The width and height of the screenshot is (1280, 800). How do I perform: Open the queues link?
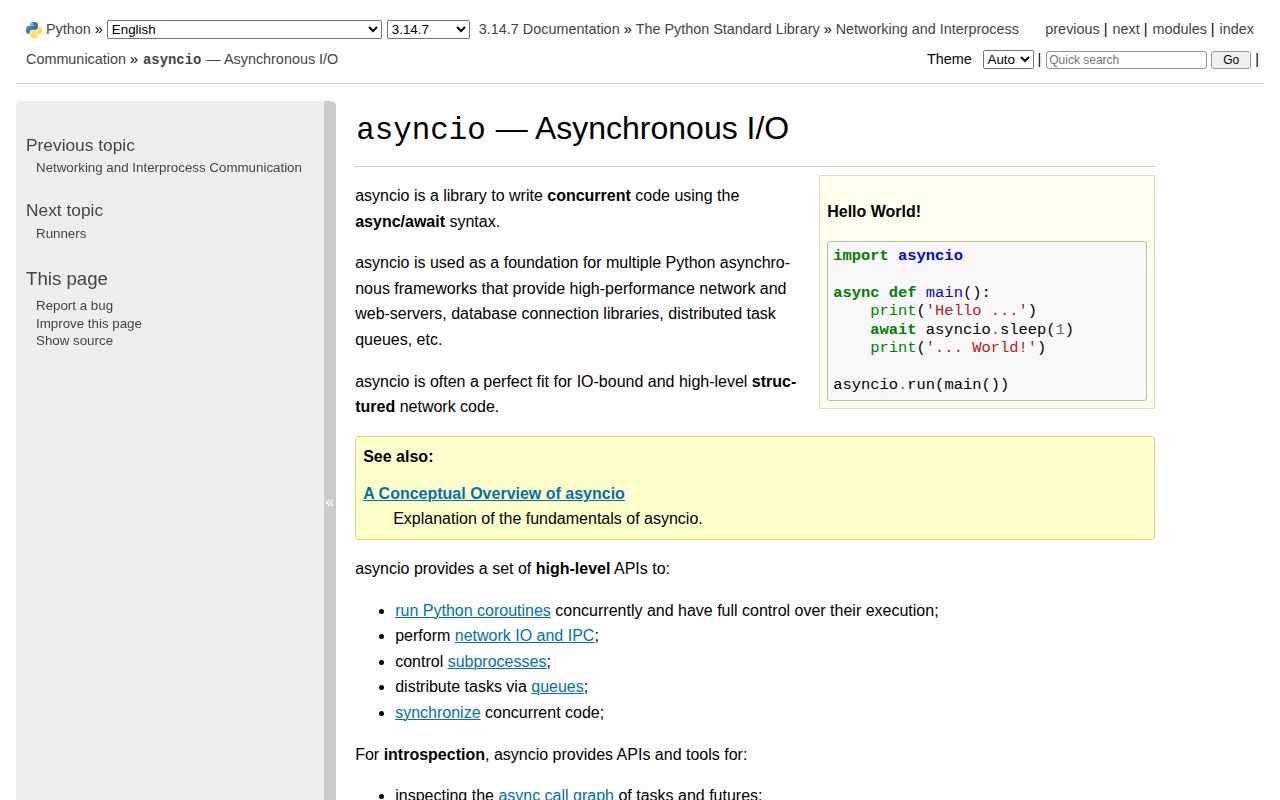(557, 687)
